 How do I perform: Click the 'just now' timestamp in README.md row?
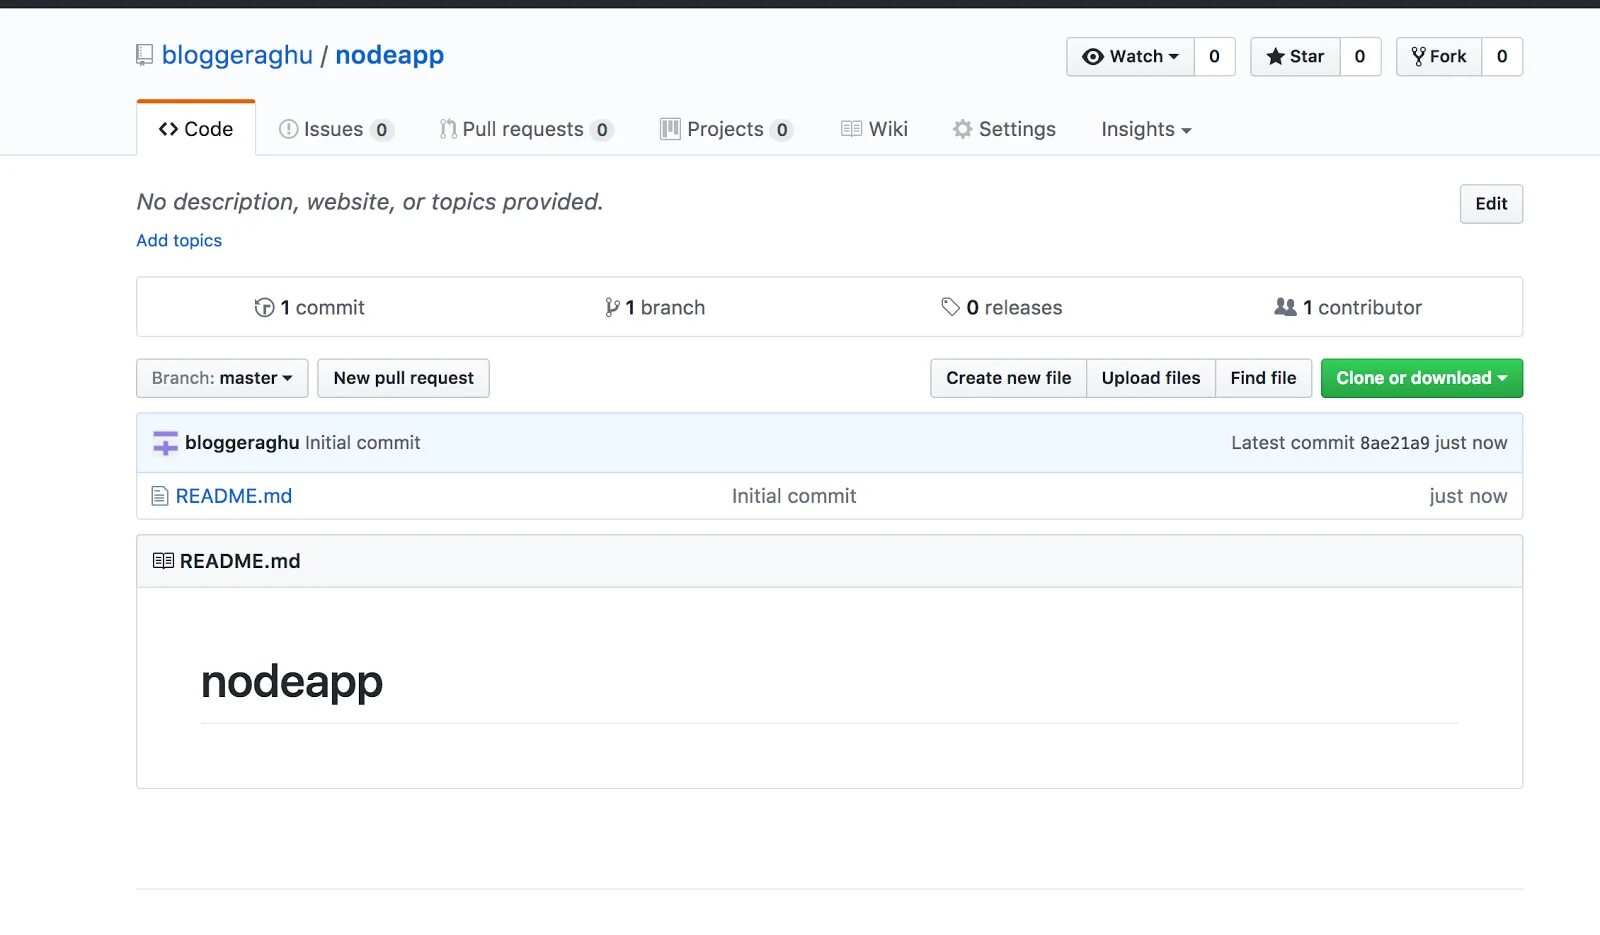(1468, 496)
